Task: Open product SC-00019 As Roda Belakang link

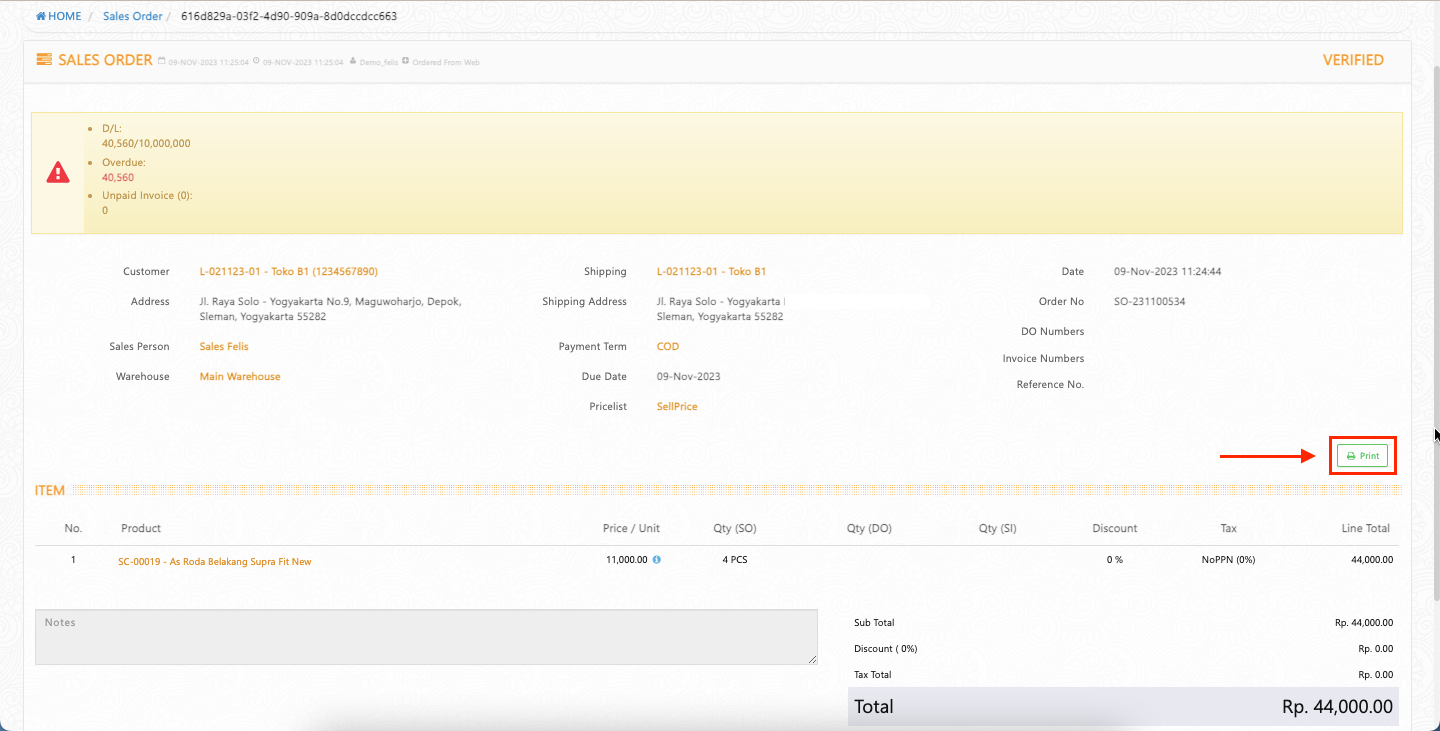Action: tap(214, 562)
